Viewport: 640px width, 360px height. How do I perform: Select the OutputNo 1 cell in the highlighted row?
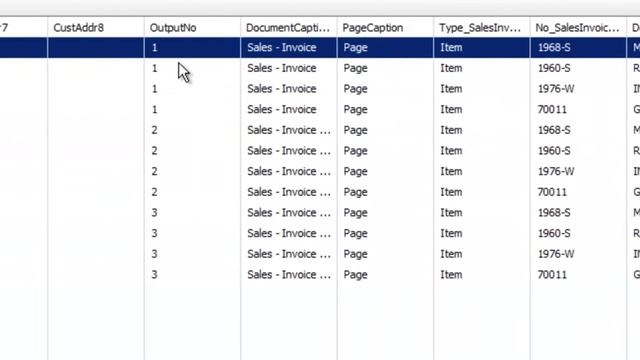click(192, 47)
